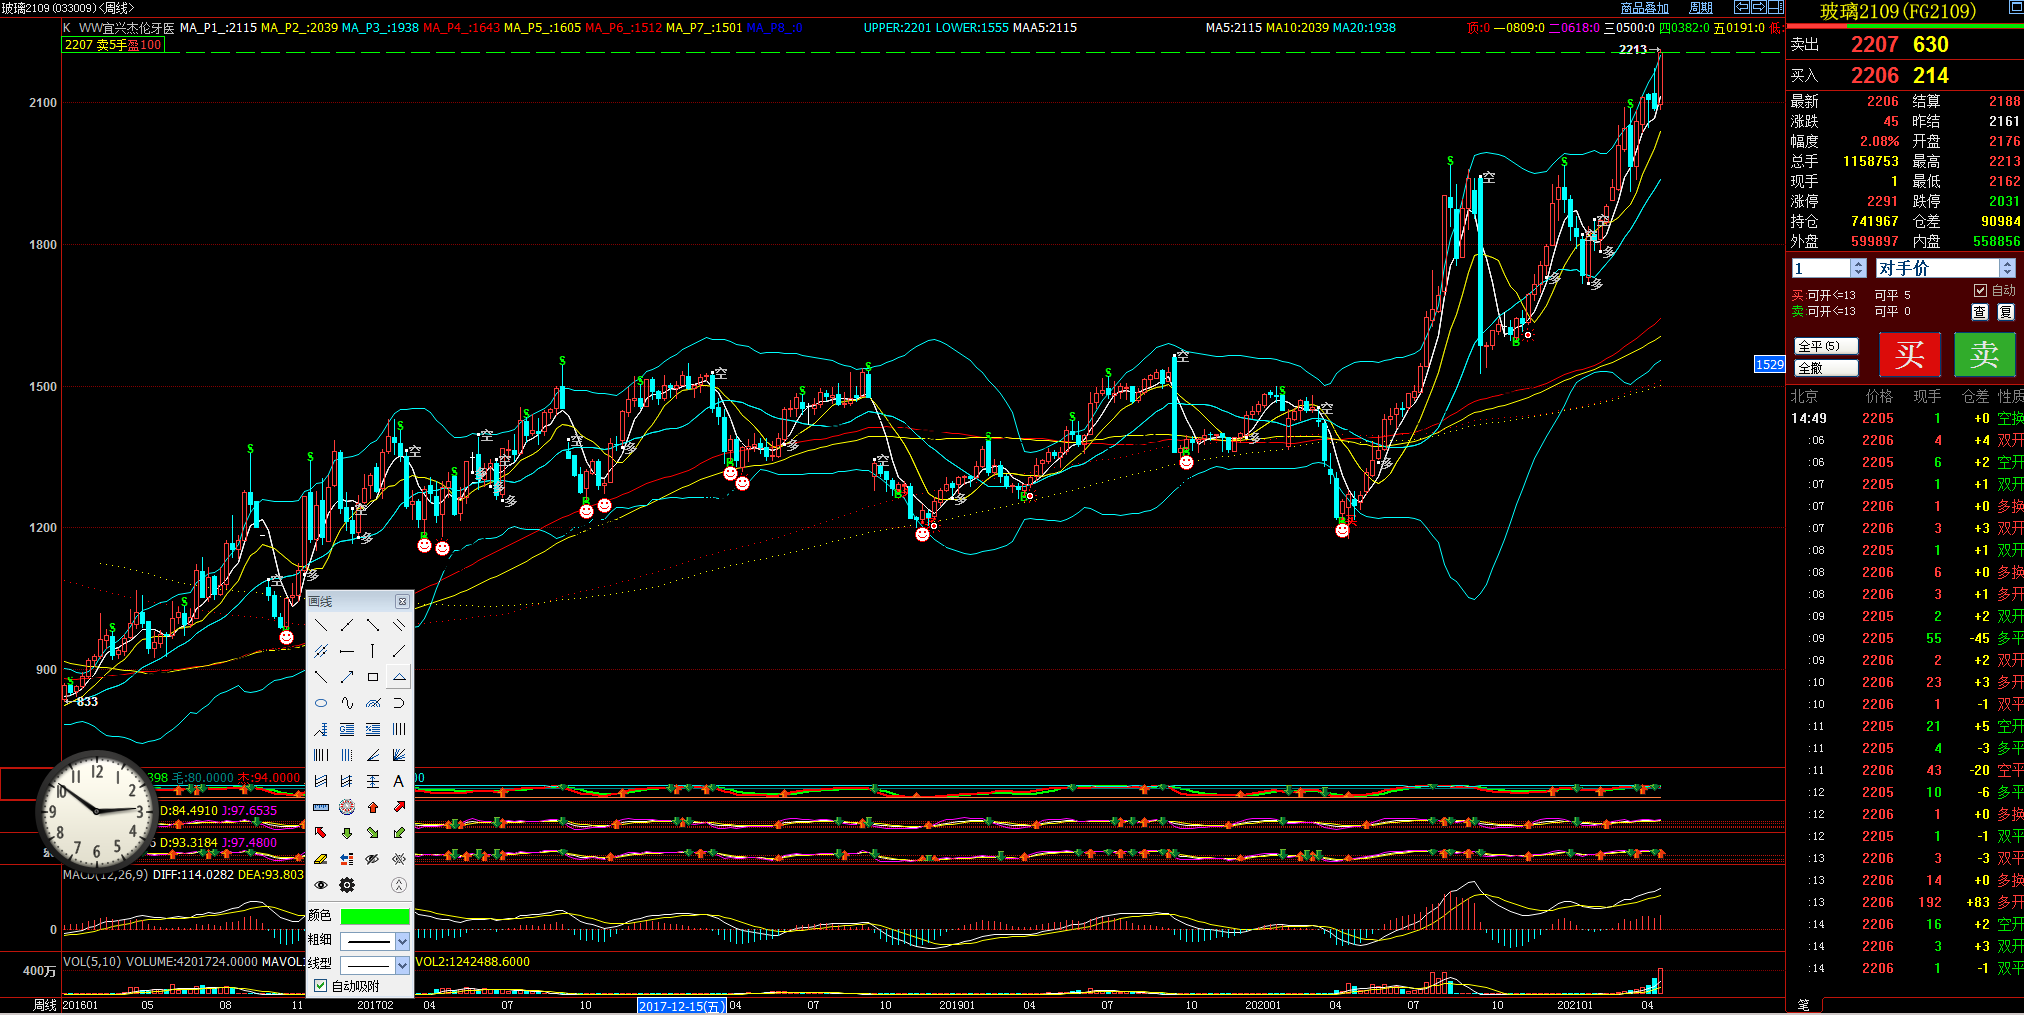Pick the triangle drawing tool
The height and width of the screenshot is (1015, 2024).
click(399, 677)
